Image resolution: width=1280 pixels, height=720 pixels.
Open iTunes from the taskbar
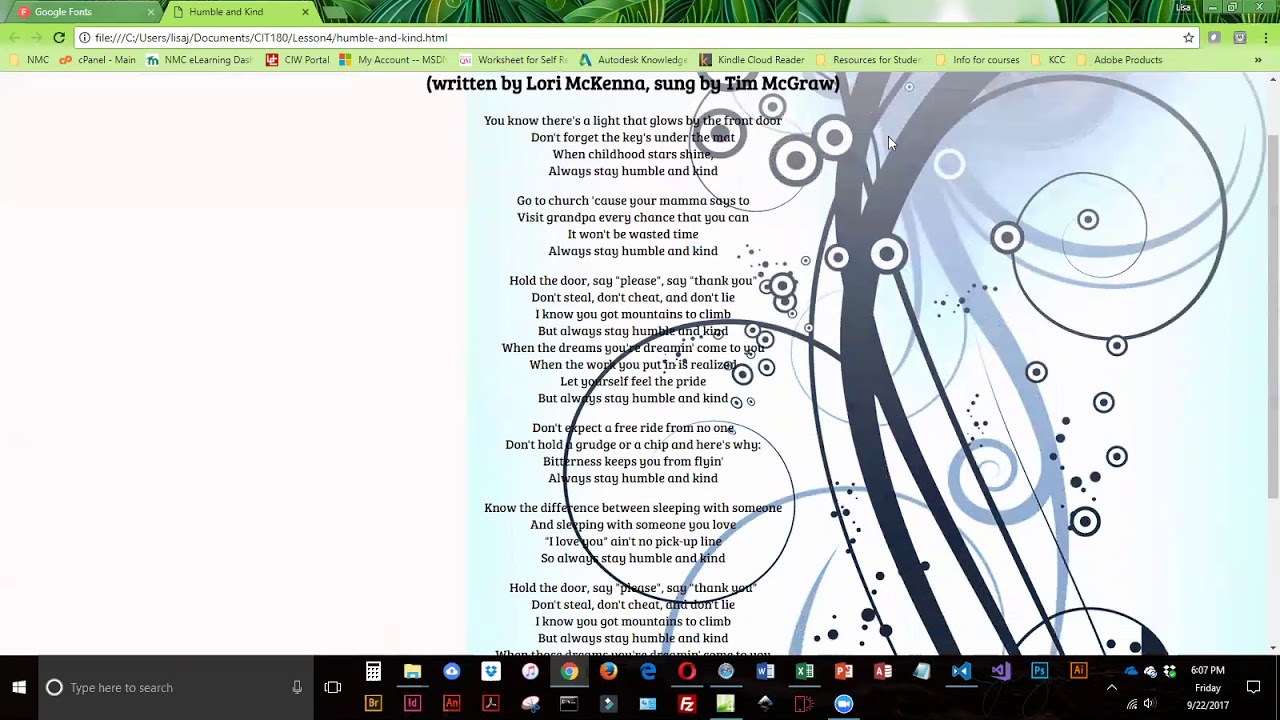click(530, 671)
